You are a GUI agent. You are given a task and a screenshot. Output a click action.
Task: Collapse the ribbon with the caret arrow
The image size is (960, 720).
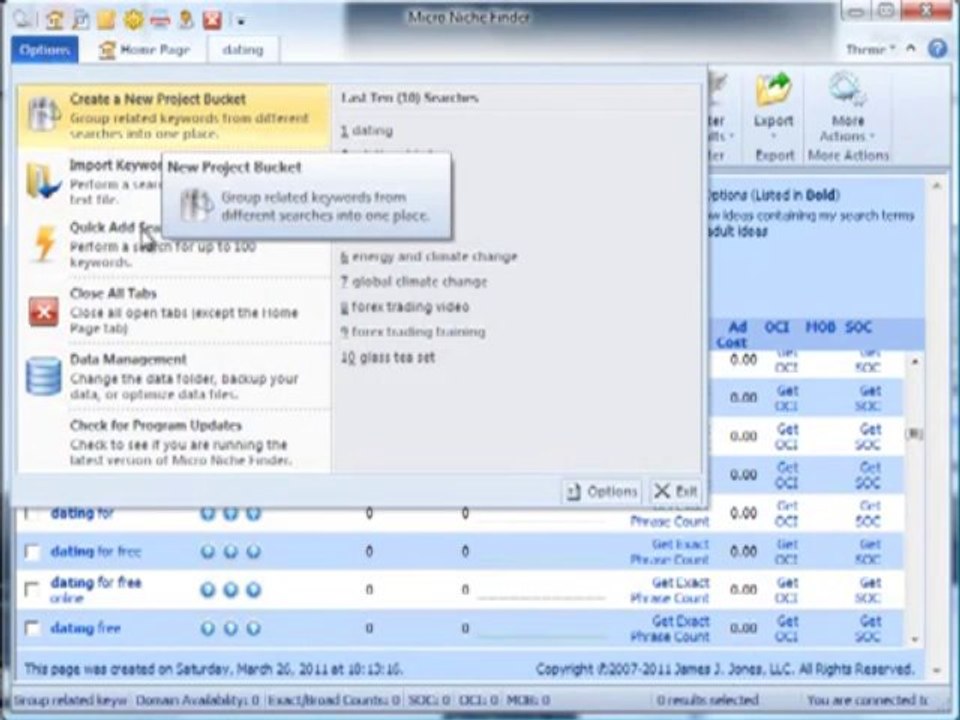pyautogui.click(x=911, y=48)
